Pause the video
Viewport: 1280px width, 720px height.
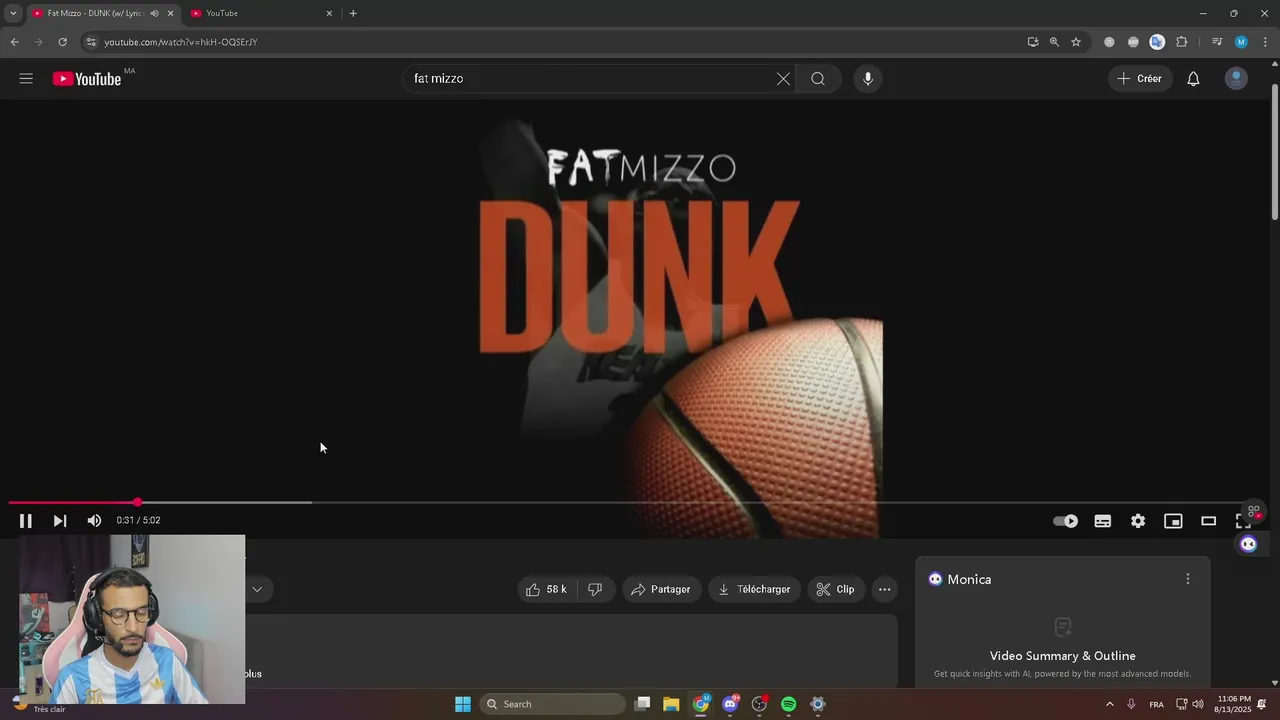26,520
